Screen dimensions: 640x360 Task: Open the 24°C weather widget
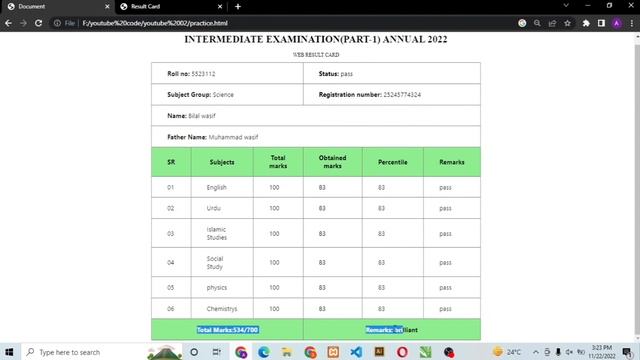coord(507,352)
